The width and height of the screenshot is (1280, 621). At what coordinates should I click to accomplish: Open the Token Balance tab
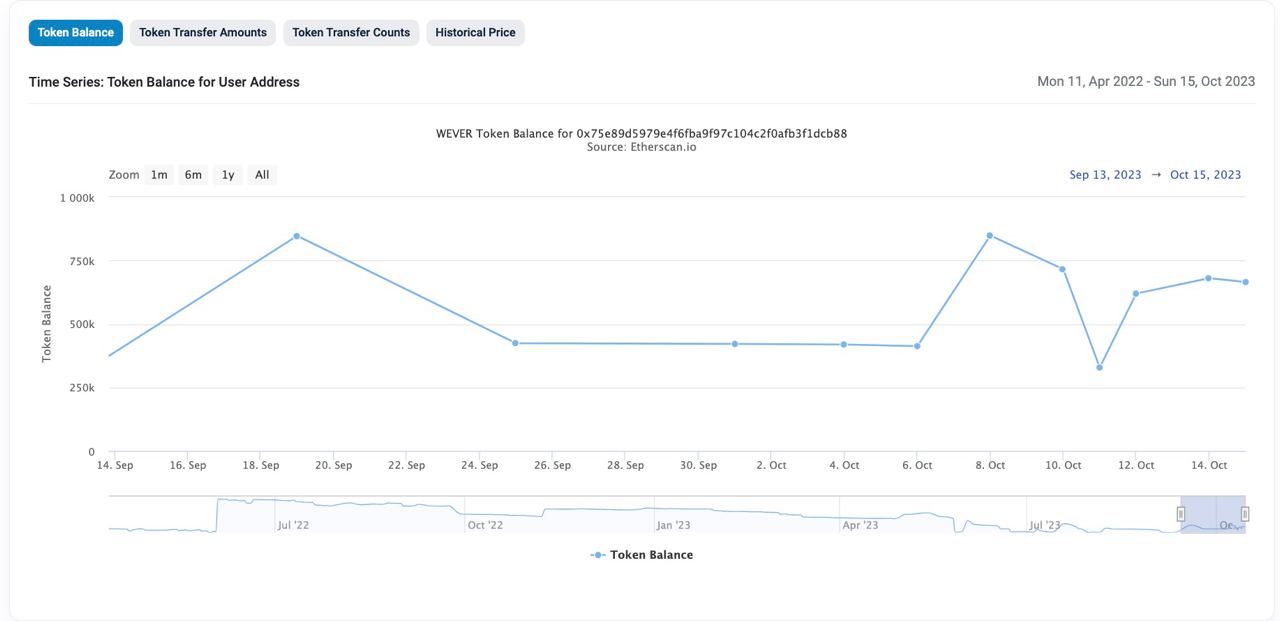coord(75,32)
